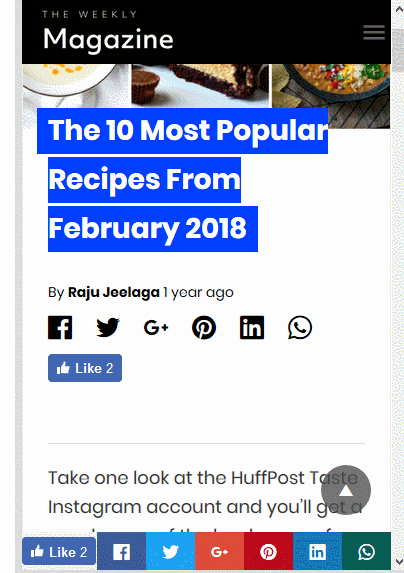Screen dimensions: 404x573
Task: Tap the scroll-to-top arrow circle button
Action: (346, 490)
